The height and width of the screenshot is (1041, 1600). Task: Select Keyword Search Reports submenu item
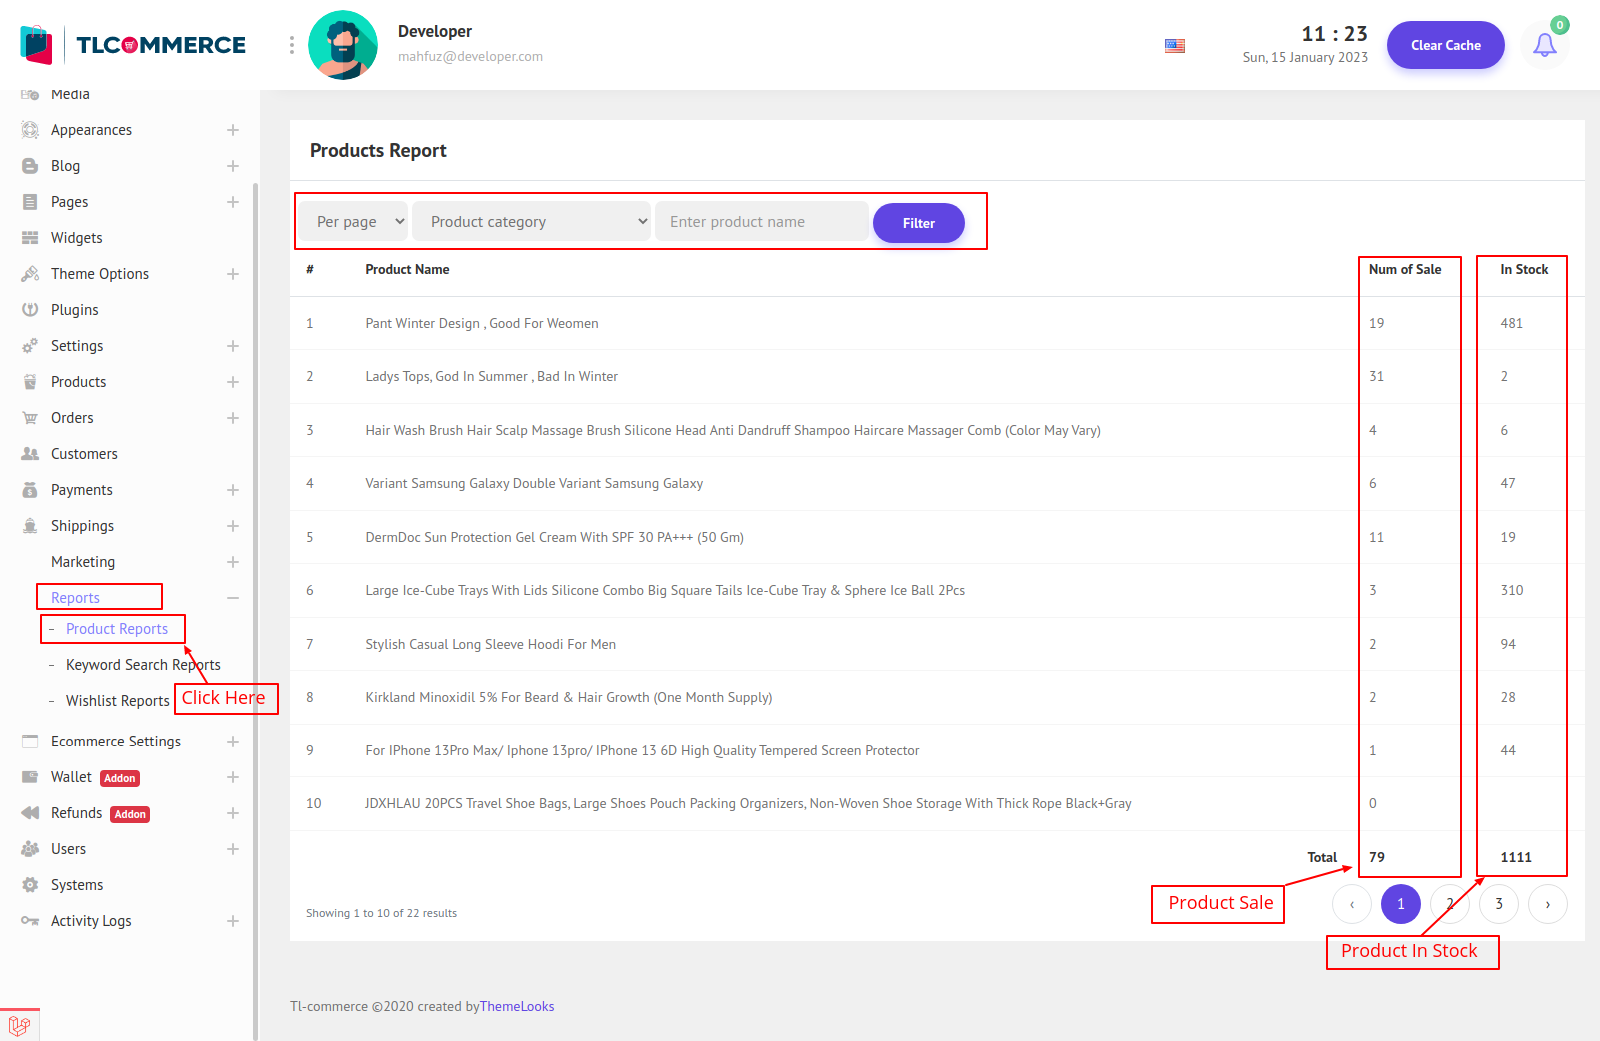[142, 665]
